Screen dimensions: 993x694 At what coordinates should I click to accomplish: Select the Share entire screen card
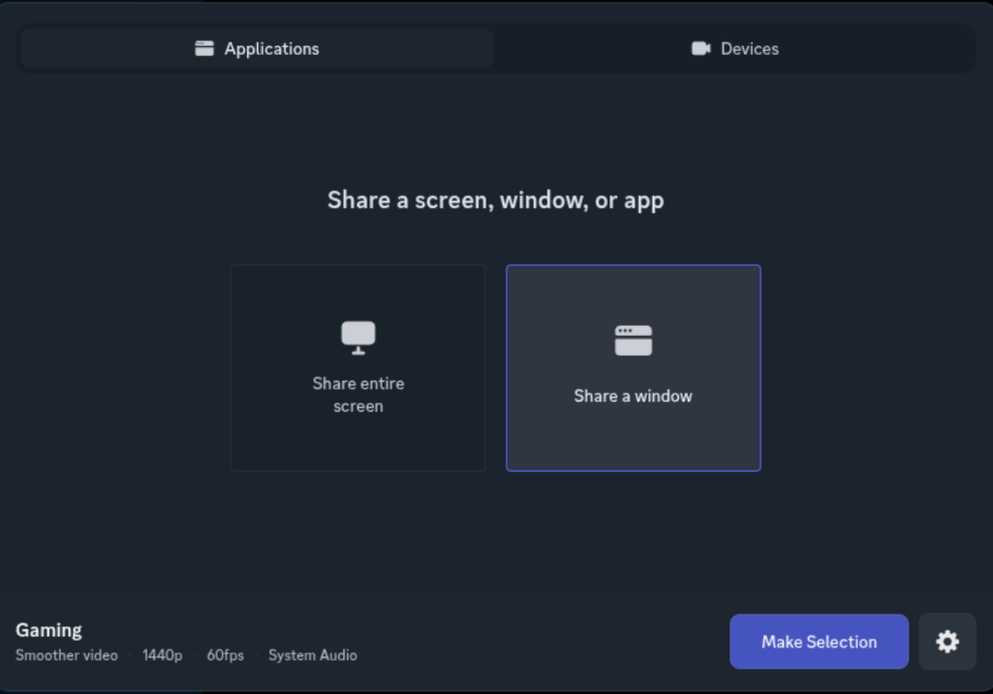click(x=358, y=368)
